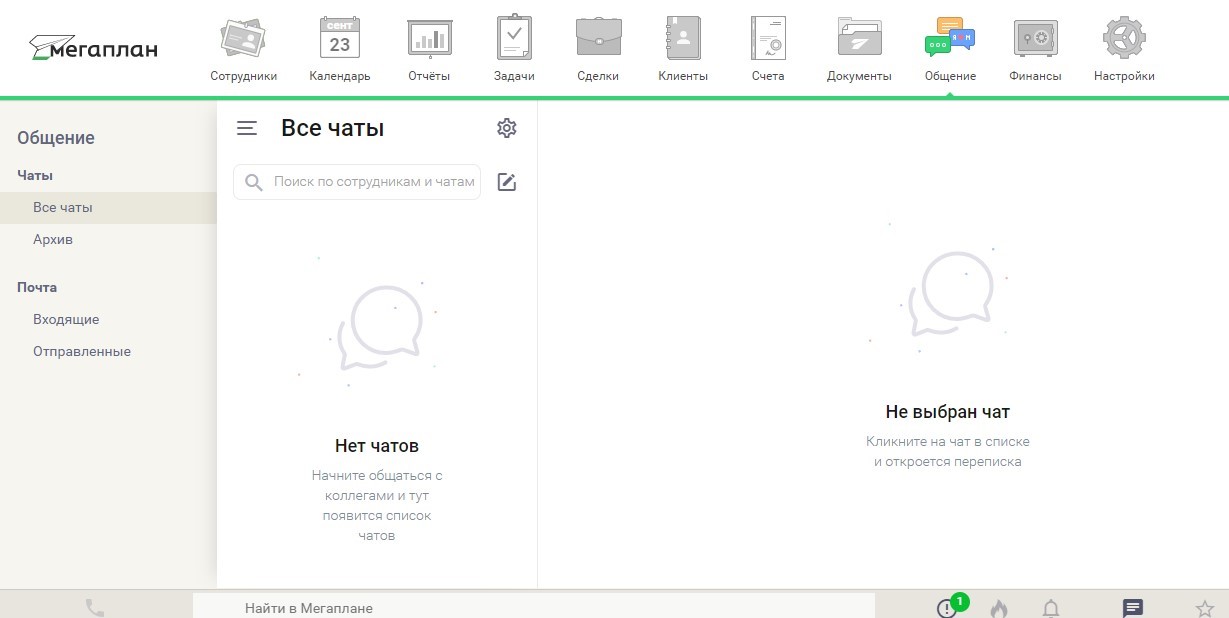1229x618 pixels.
Task: Toggle the hamburger menu beside Все чаты
Action: tap(247, 128)
